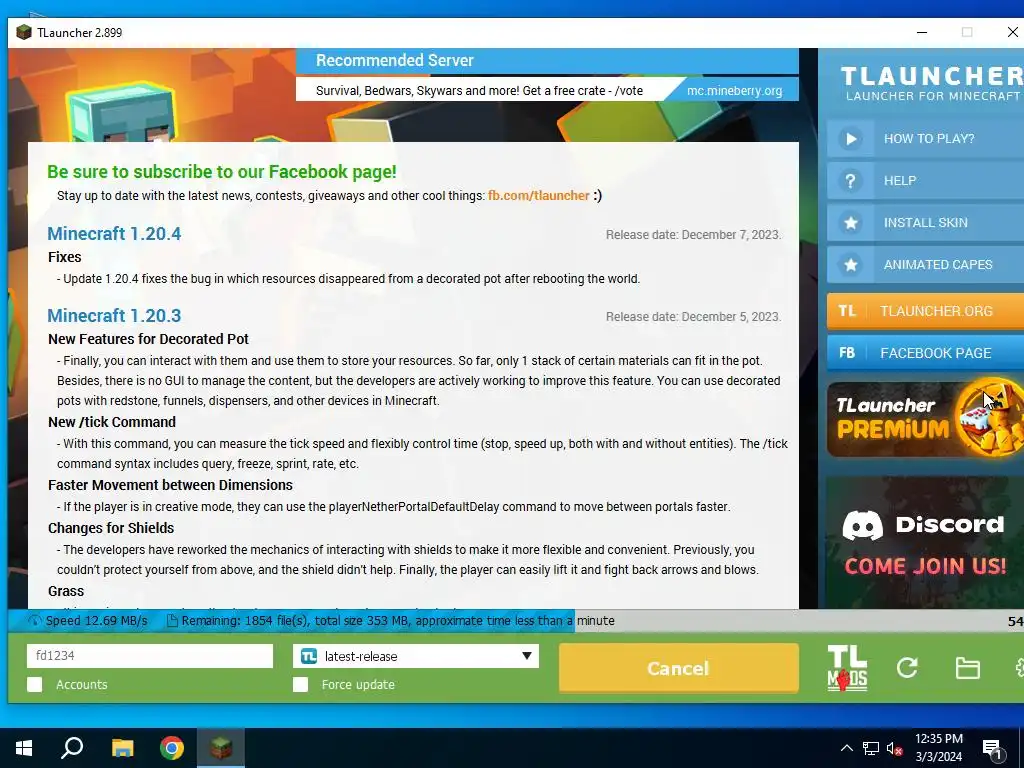Follow the fb.com/tlauncher link

[x=539, y=195]
